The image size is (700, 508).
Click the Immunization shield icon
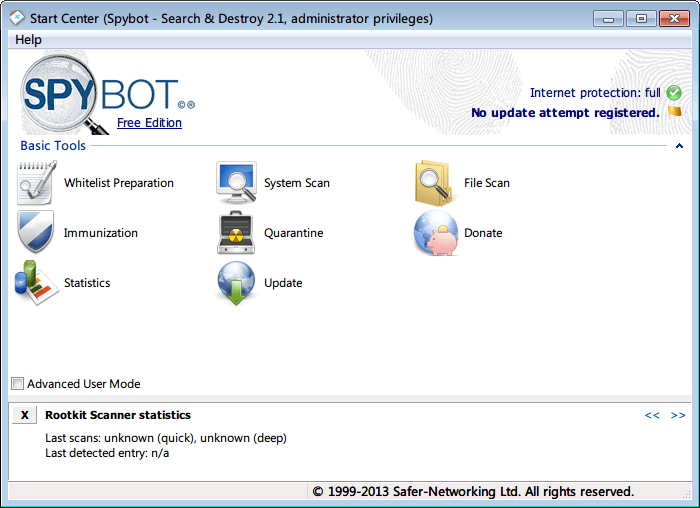tap(36, 232)
